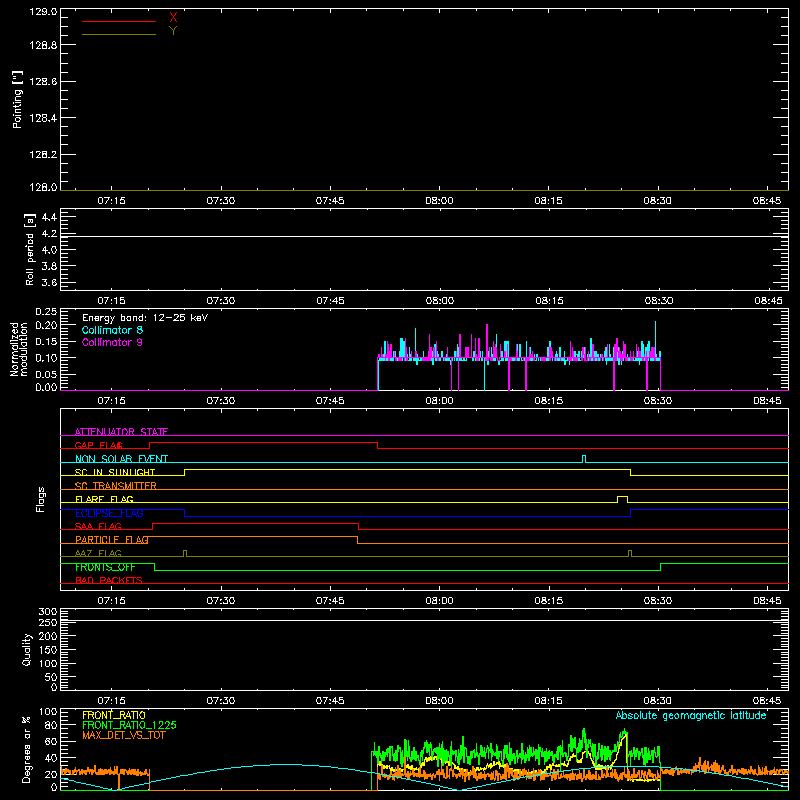The height and width of the screenshot is (800, 800).
Task: Click '08:15' label under modulation panel
Action: coord(548,401)
